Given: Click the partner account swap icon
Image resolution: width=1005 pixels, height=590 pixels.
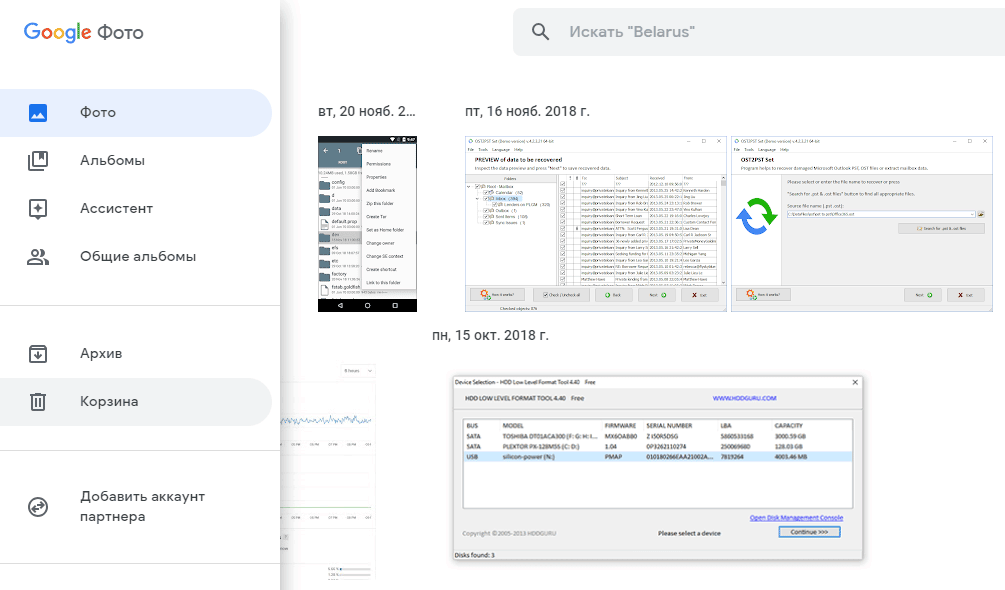Looking at the screenshot, I should 38,507.
